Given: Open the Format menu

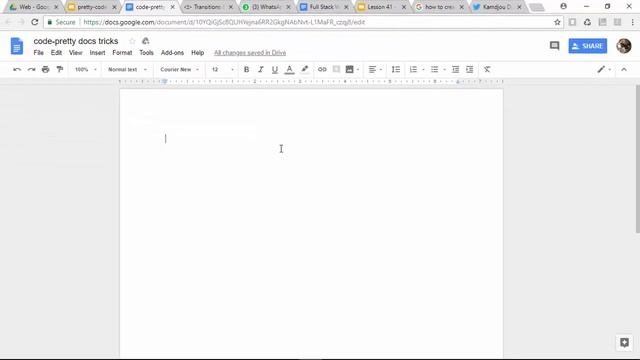Looking at the screenshot, I should [x=122, y=53].
